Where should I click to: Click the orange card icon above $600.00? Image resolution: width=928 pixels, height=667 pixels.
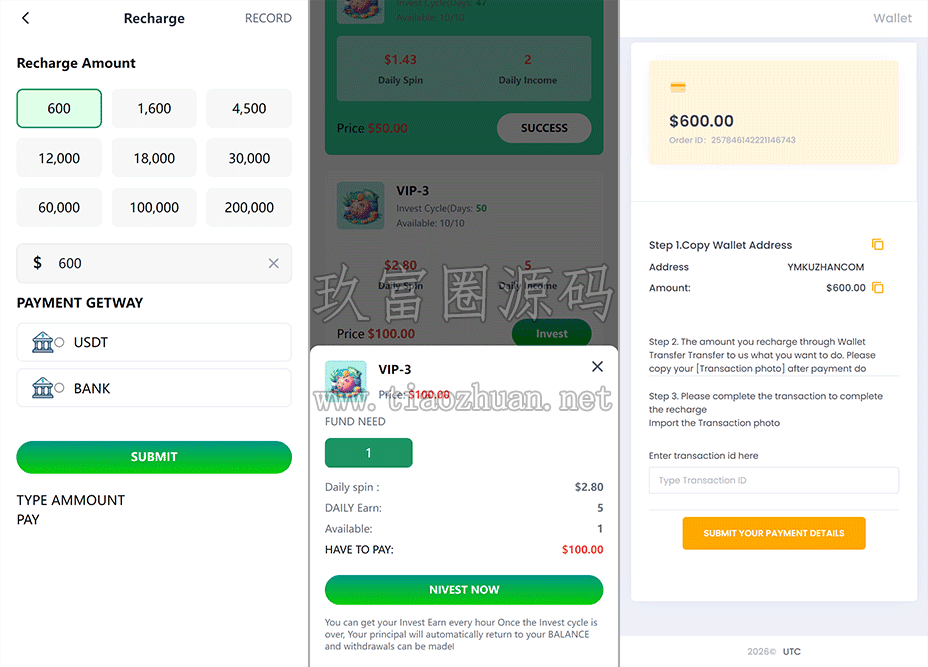[x=678, y=88]
